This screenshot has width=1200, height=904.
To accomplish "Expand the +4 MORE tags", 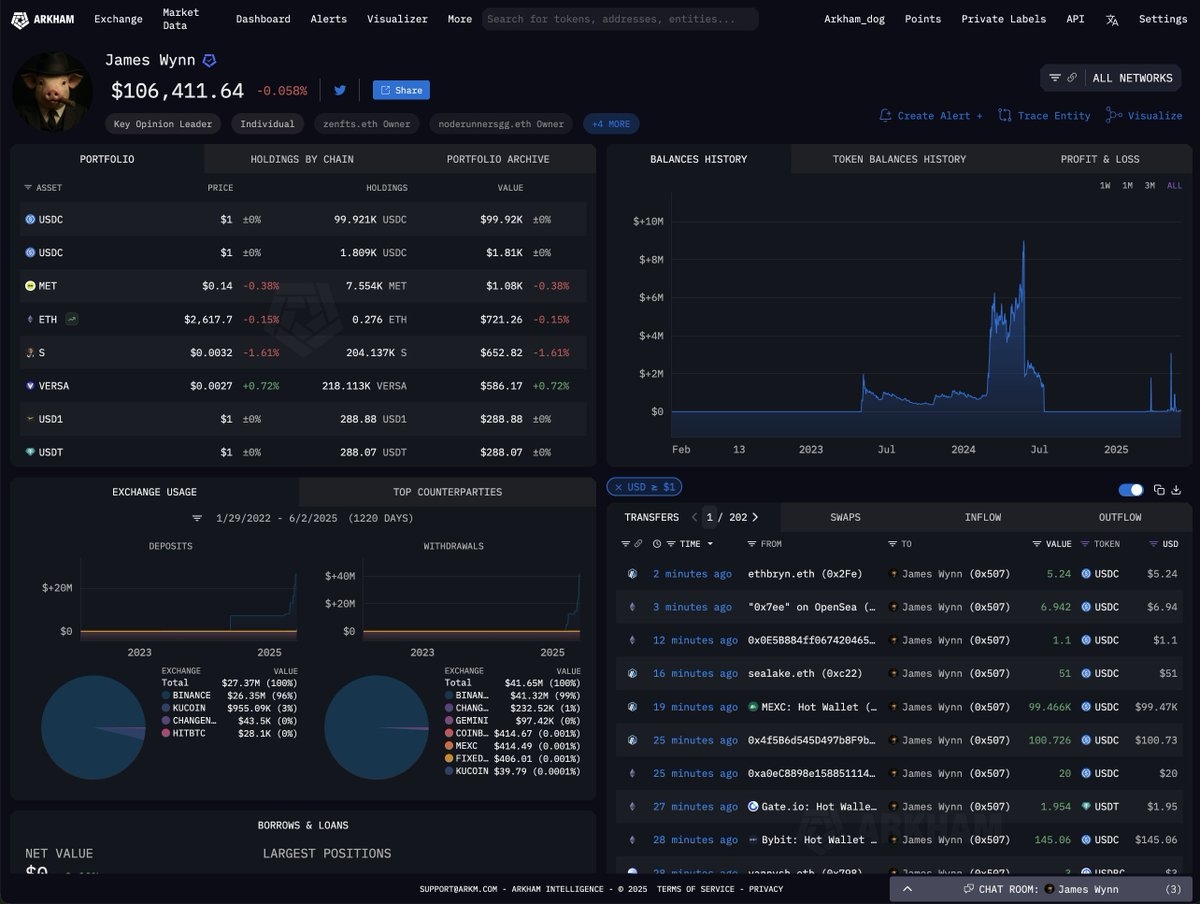I will tap(611, 124).
